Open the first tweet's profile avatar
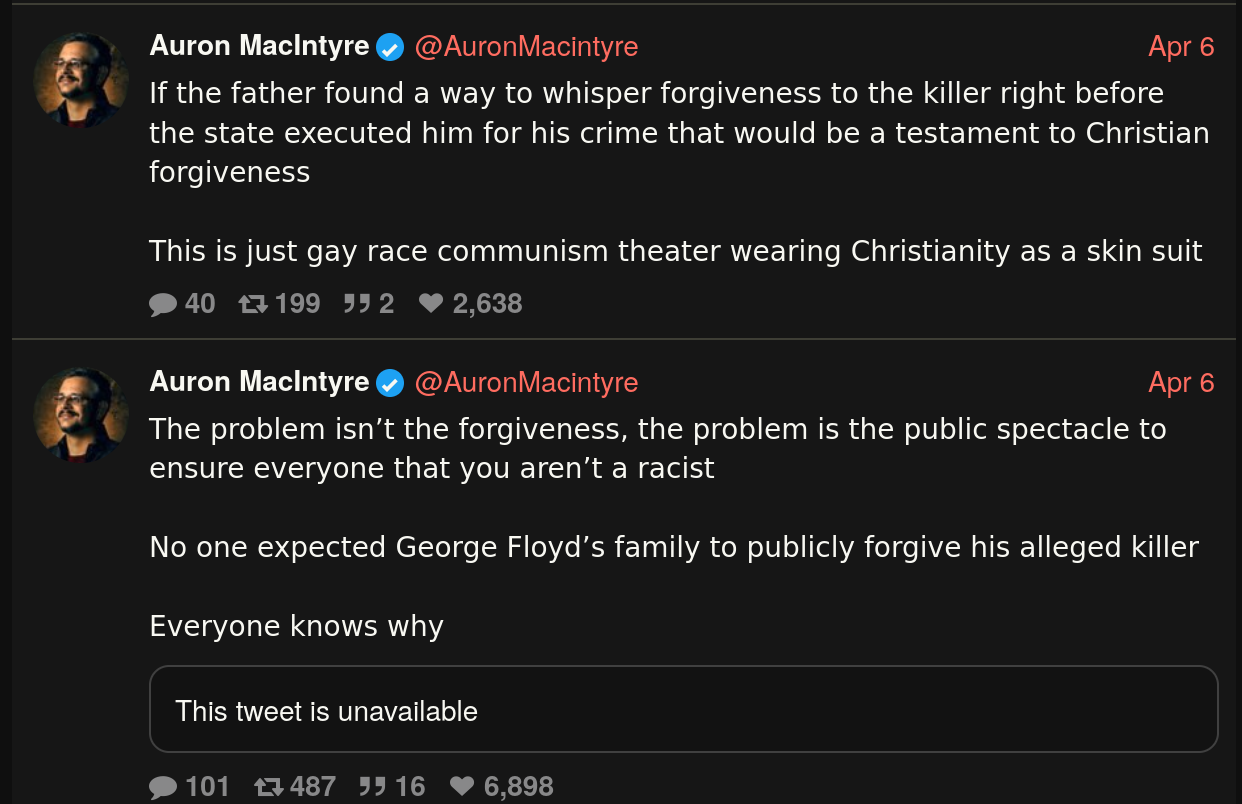1242x804 pixels. pyautogui.click(x=81, y=80)
